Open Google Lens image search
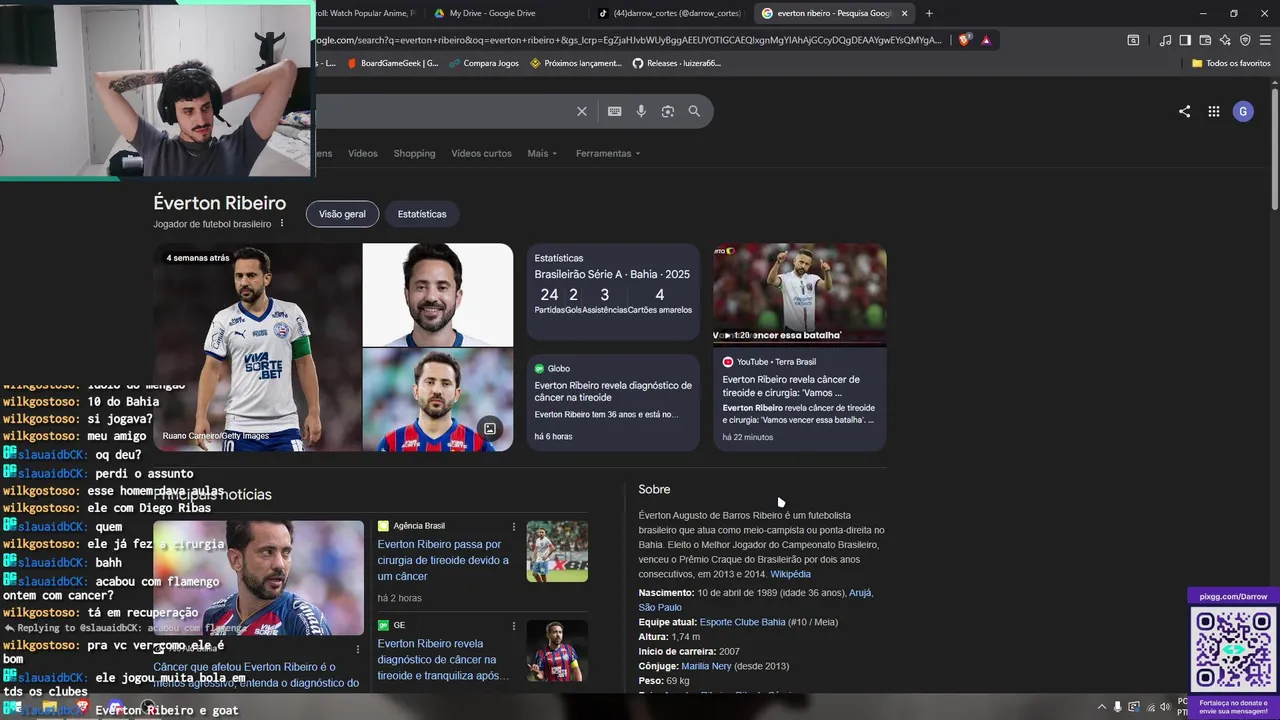Image resolution: width=1280 pixels, height=720 pixels. (x=668, y=111)
